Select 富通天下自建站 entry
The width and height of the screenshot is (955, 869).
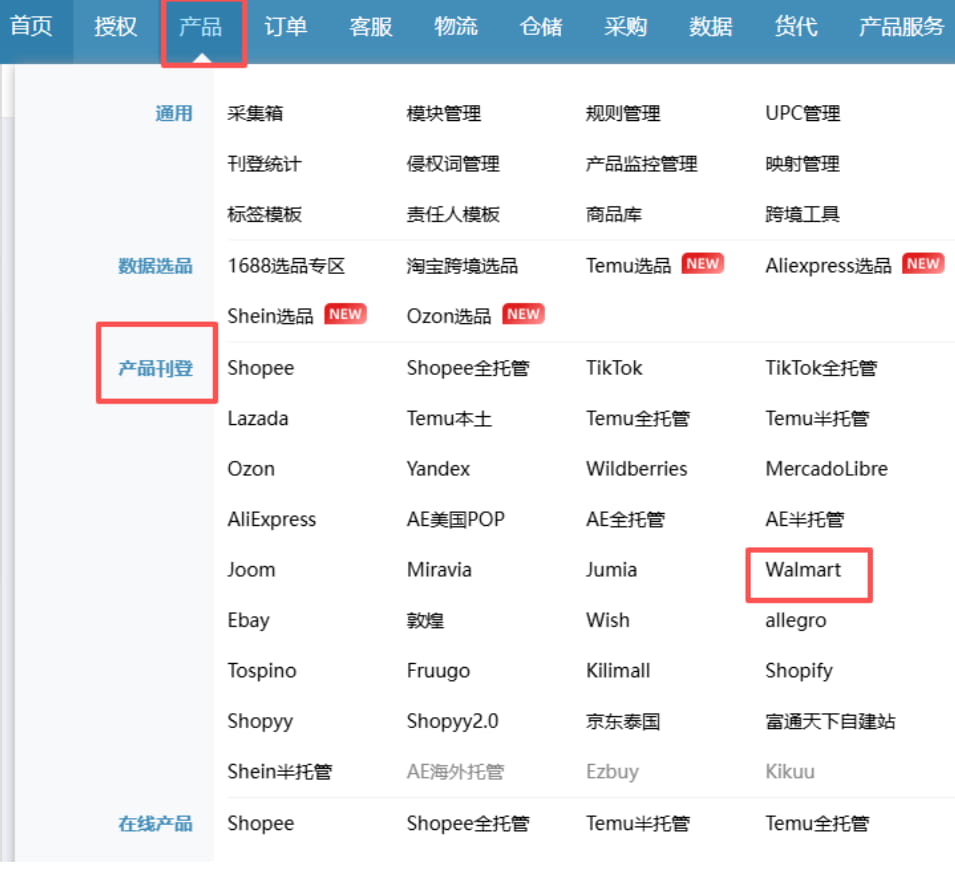(830, 721)
